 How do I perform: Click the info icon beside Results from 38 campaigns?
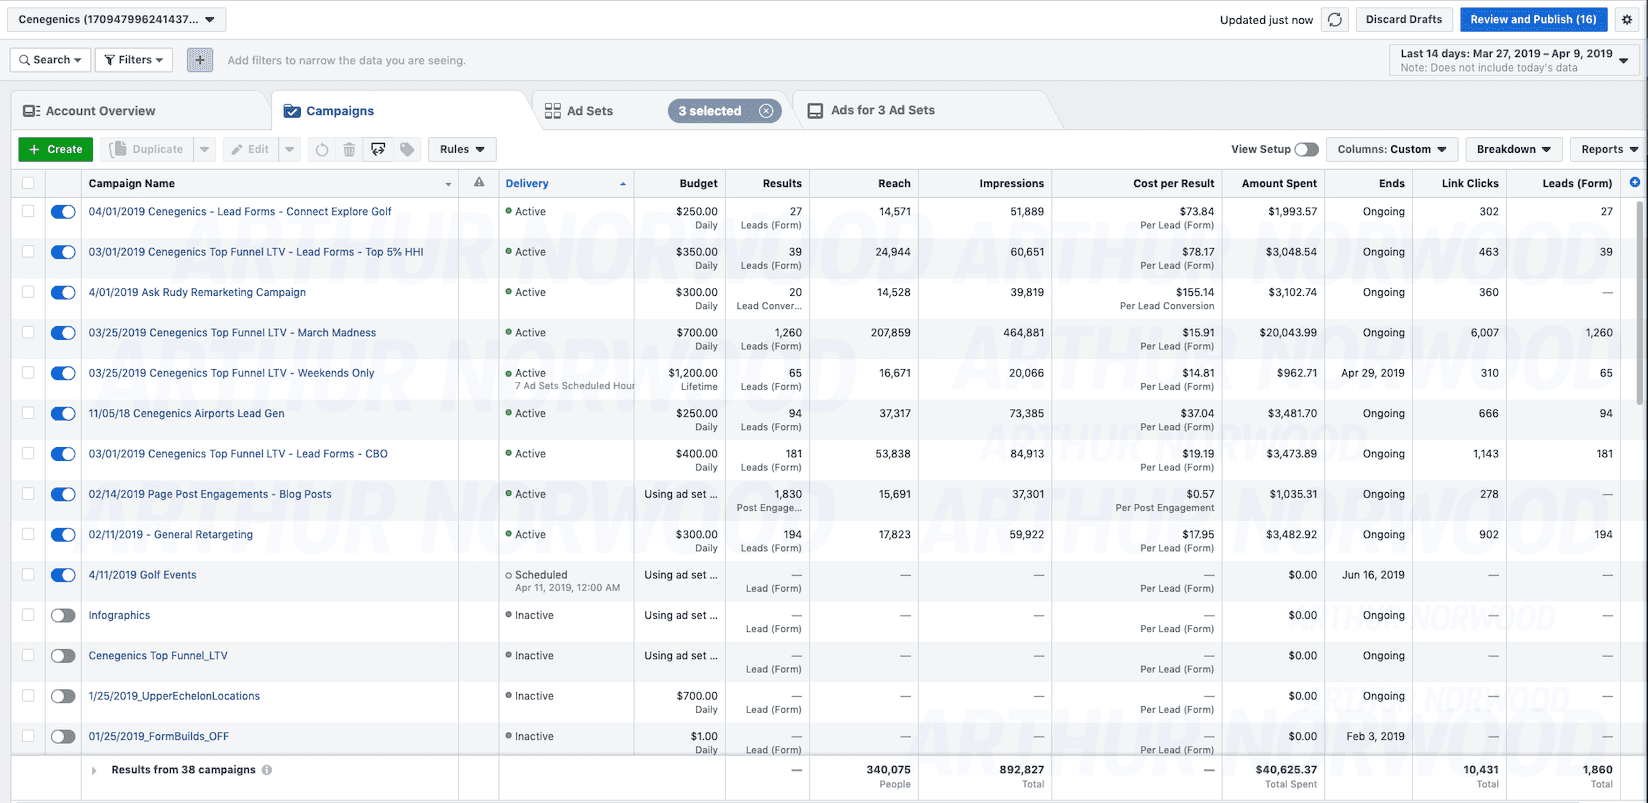[x=267, y=770]
